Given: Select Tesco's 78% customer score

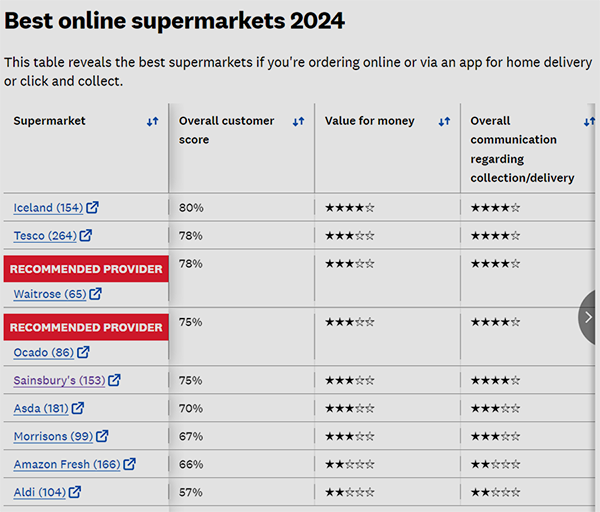Looking at the screenshot, I should click(x=191, y=236).
